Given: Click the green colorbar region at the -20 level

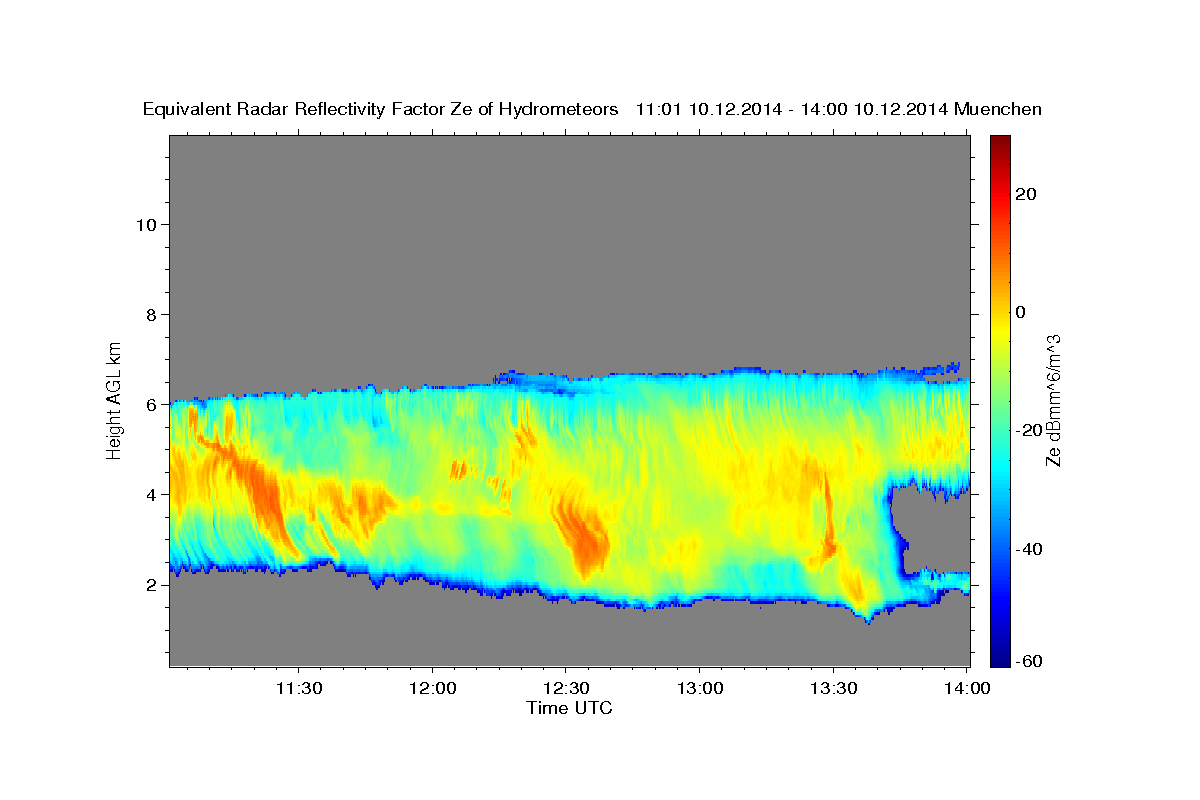Looking at the screenshot, I should [1000, 430].
